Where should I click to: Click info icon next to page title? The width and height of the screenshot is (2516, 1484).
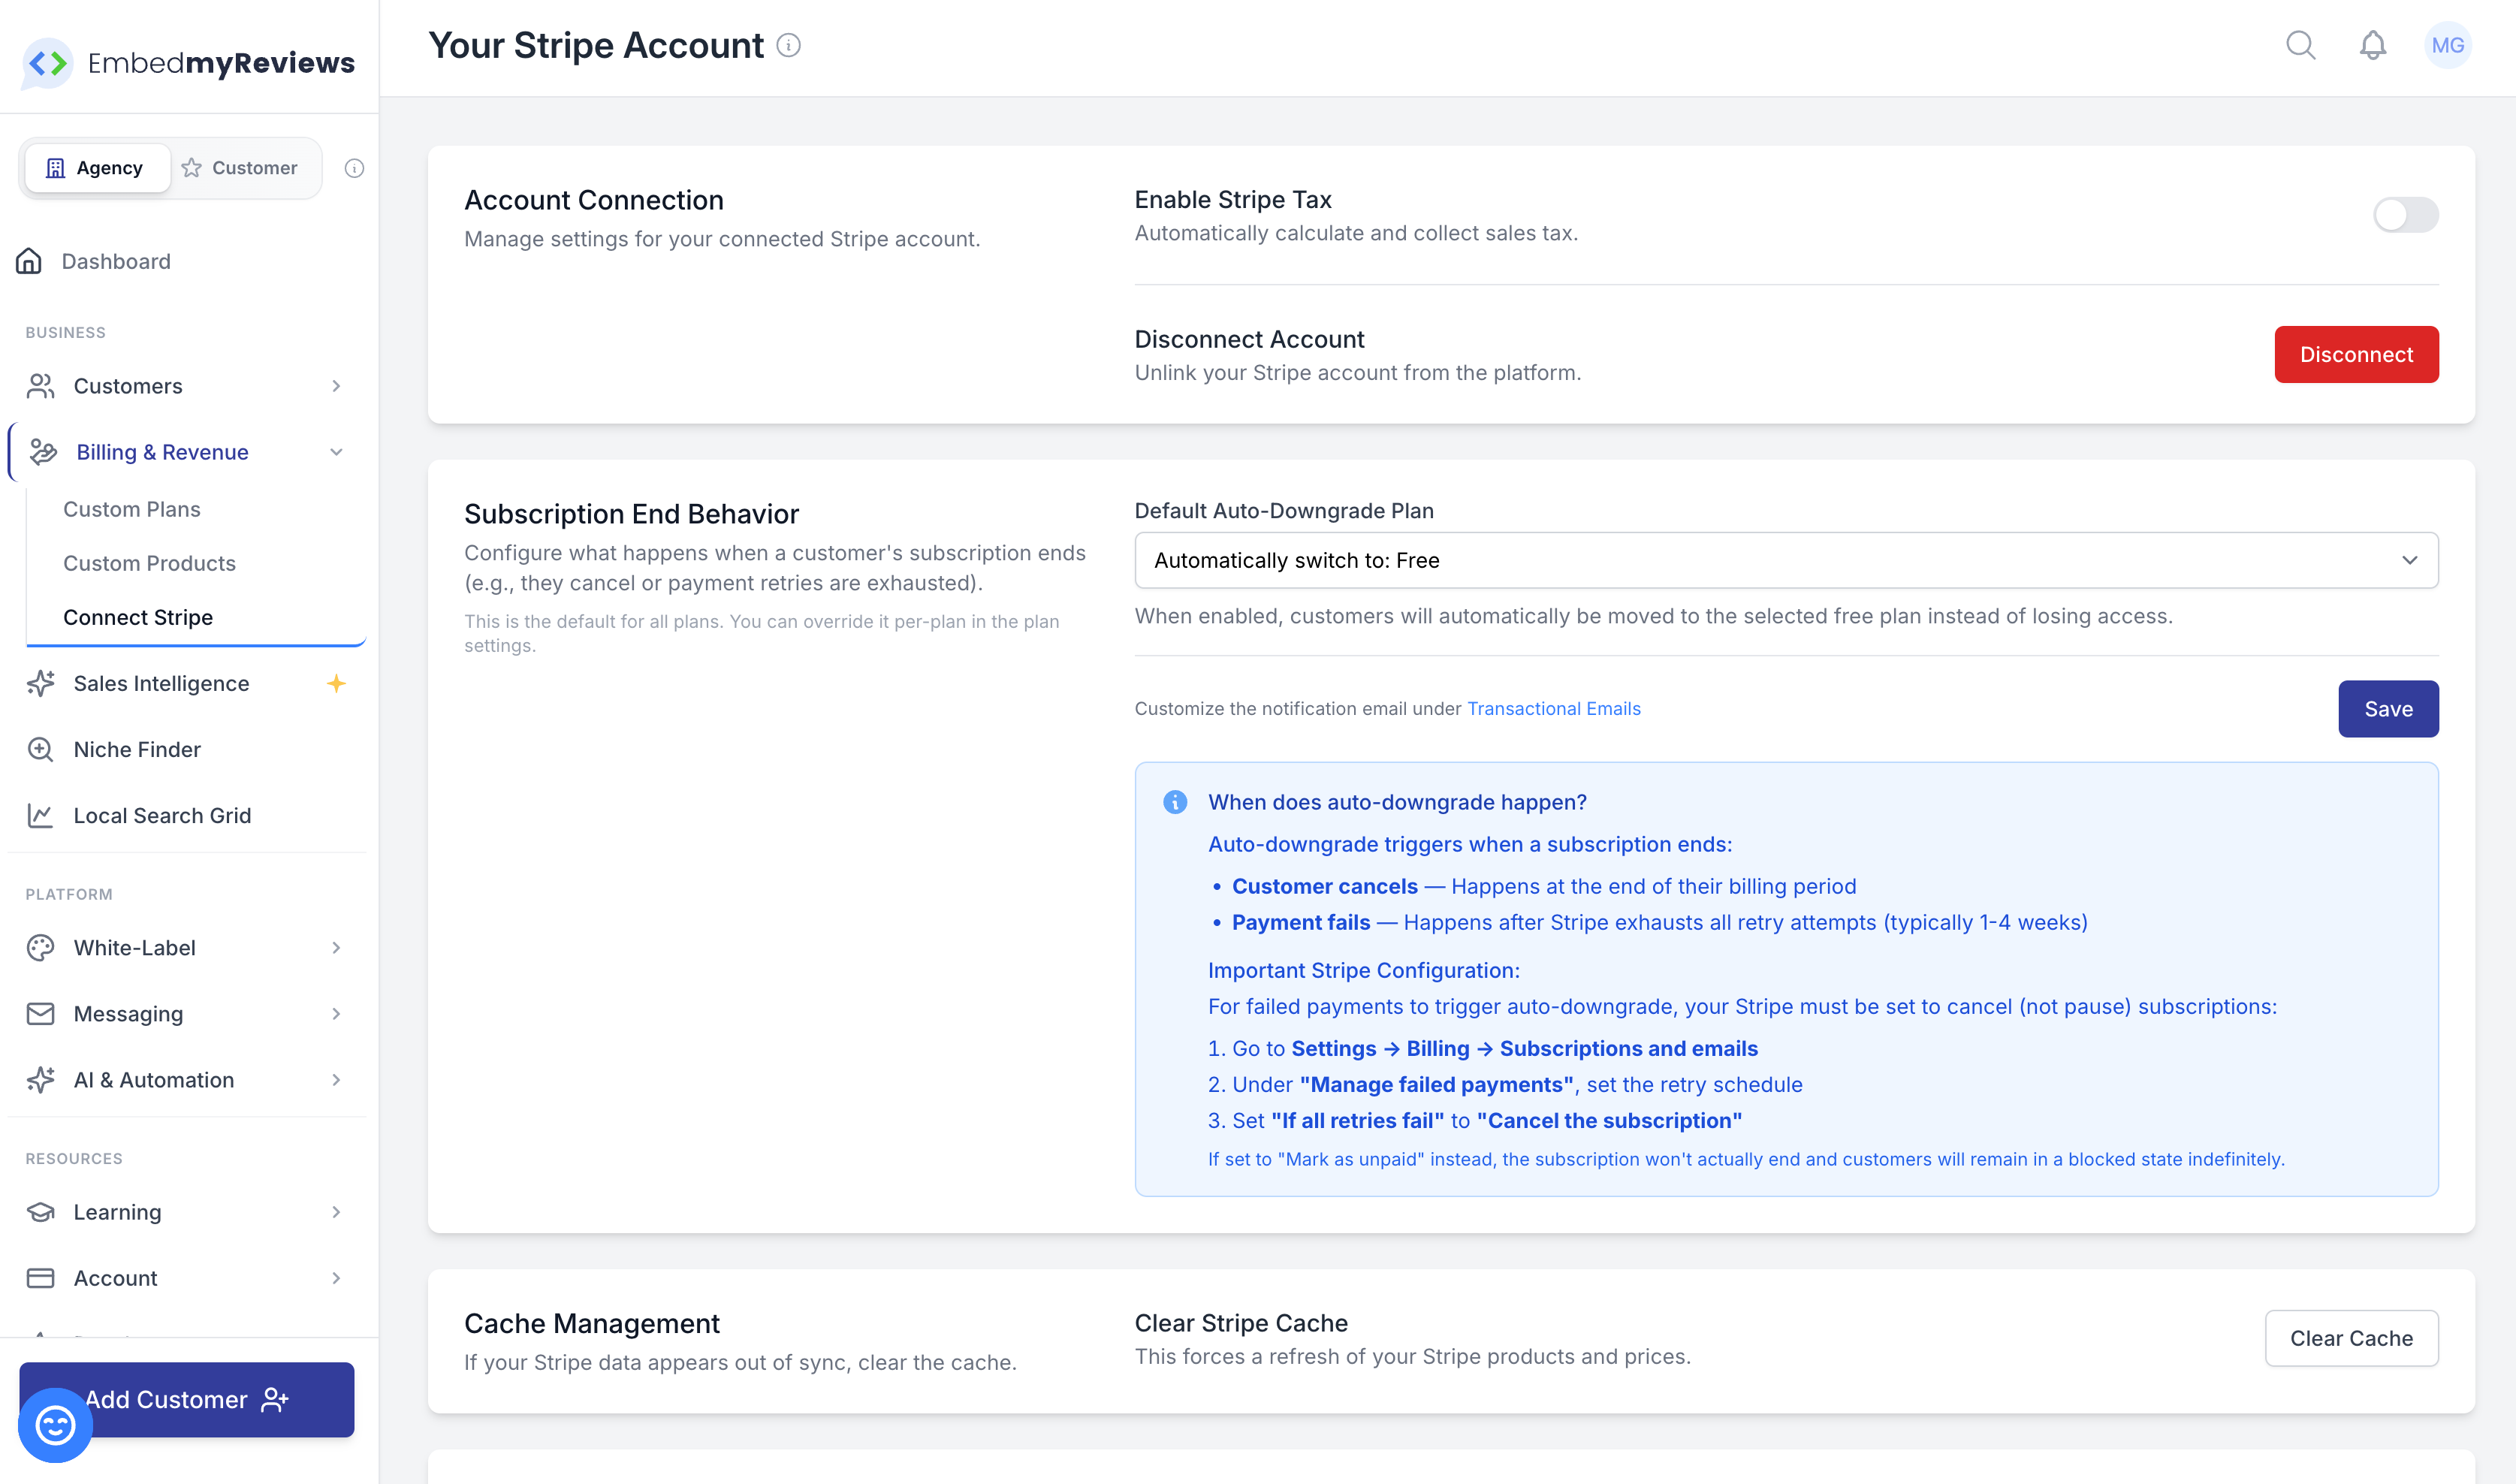coord(789,45)
